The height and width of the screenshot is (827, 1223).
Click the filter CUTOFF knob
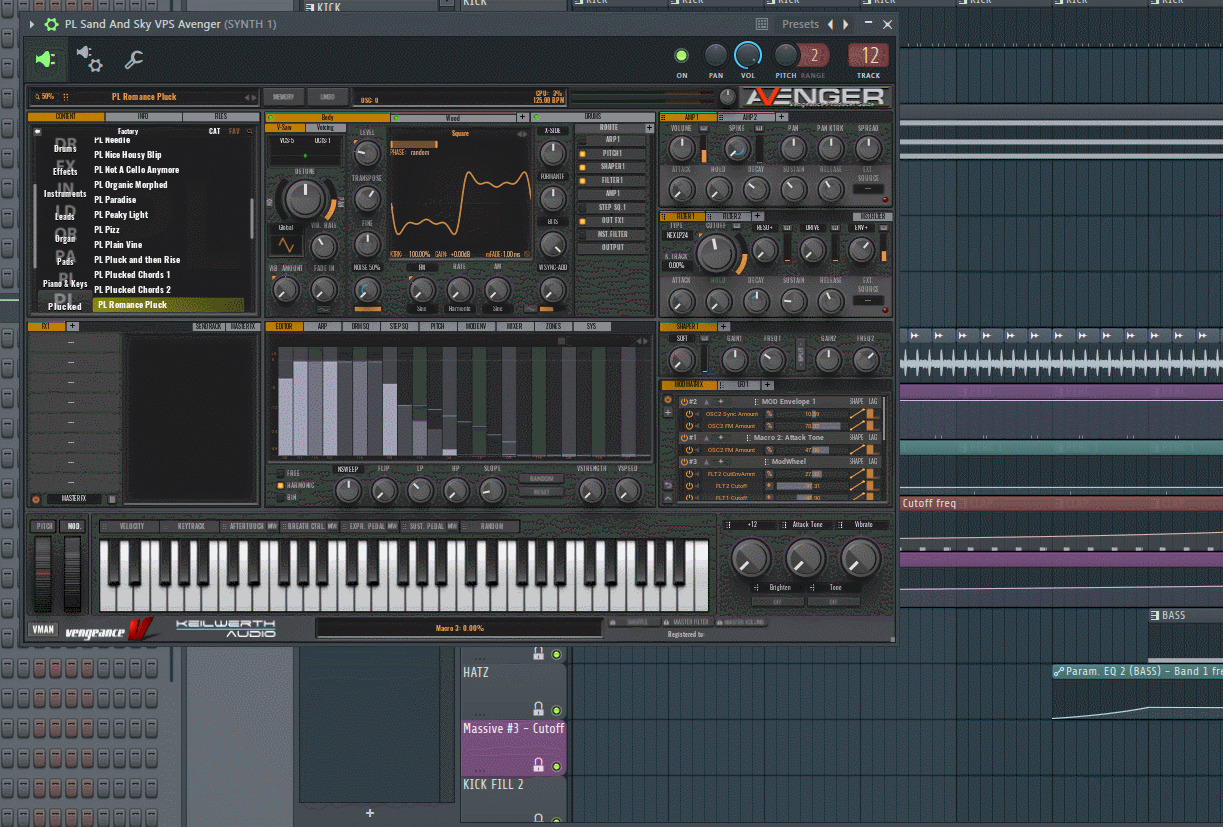715,252
